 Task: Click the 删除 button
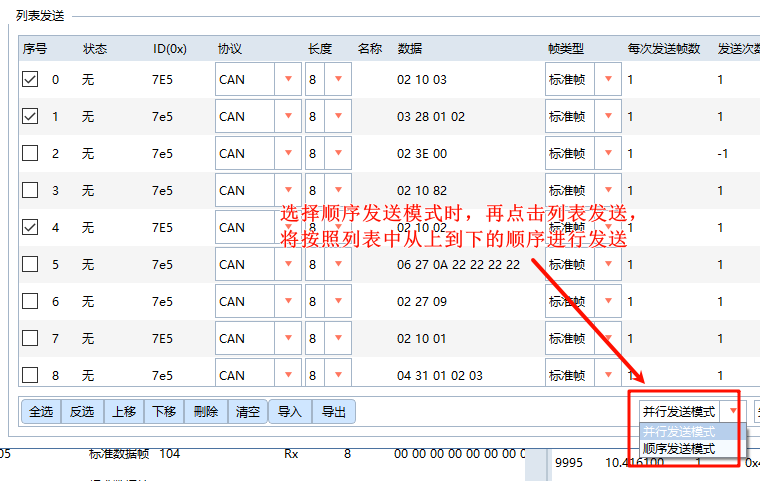(x=206, y=412)
